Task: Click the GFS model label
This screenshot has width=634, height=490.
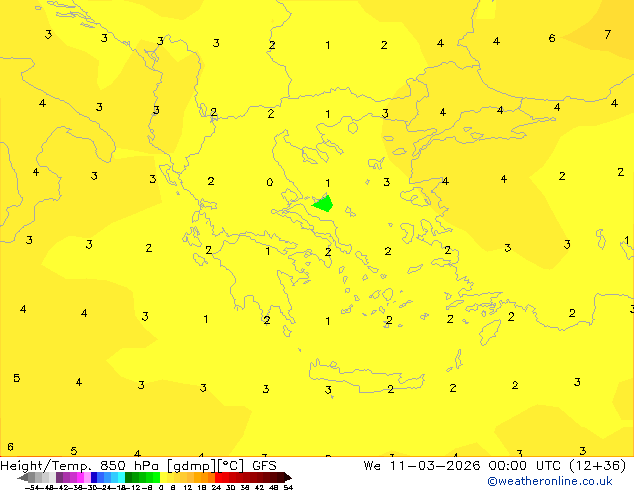Action: pos(264,465)
